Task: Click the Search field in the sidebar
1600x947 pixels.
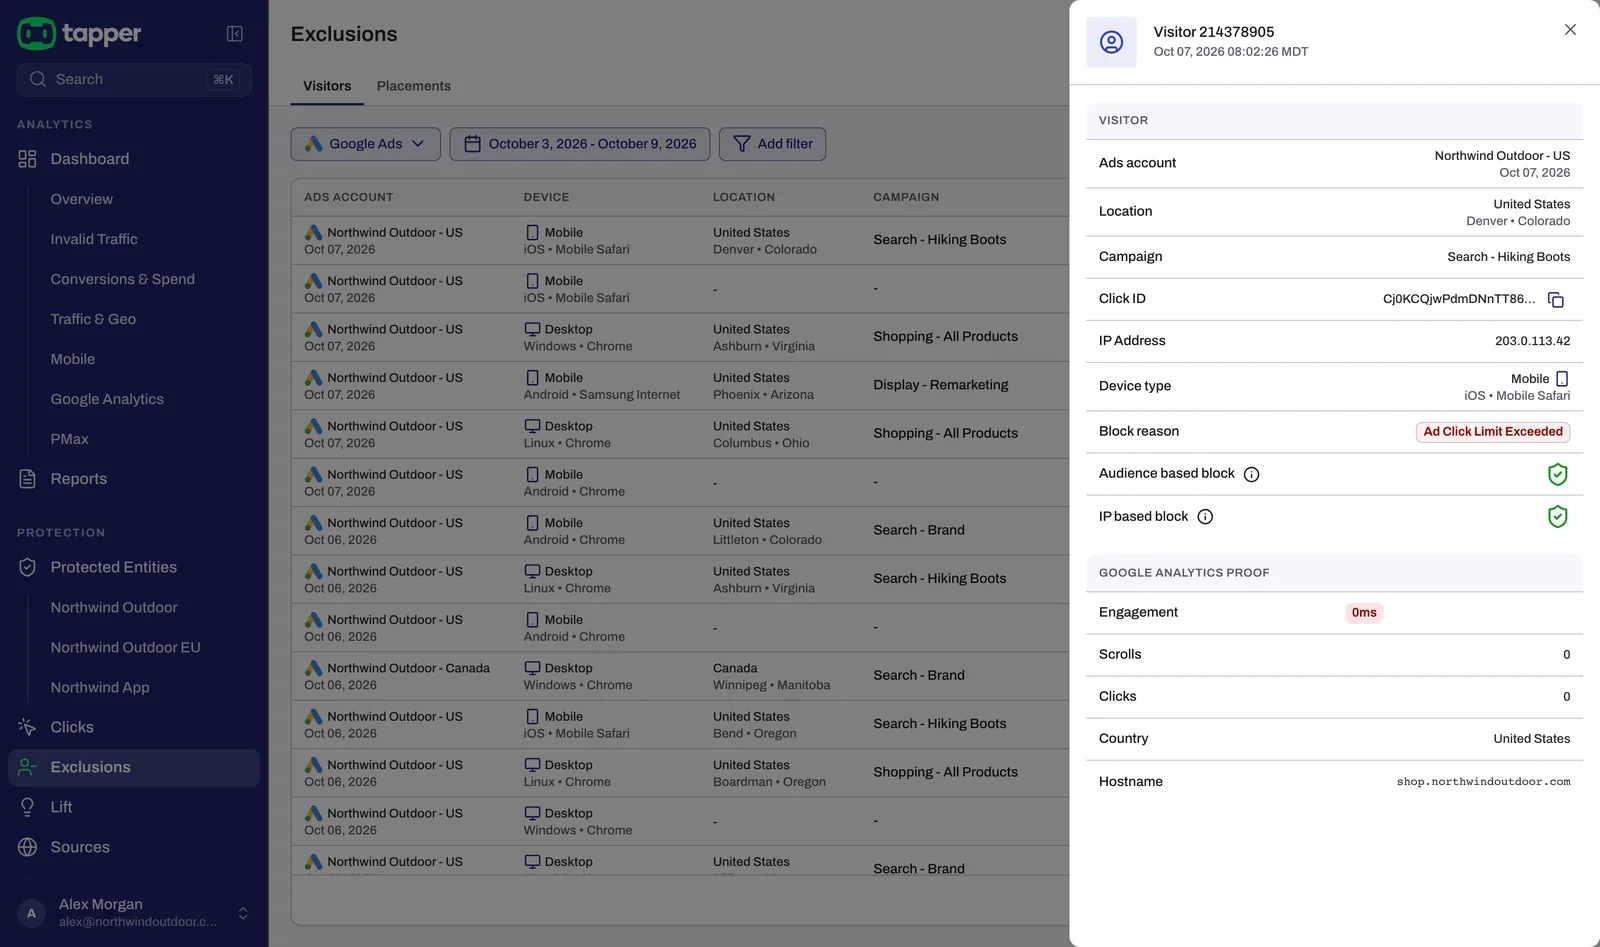Action: [134, 80]
